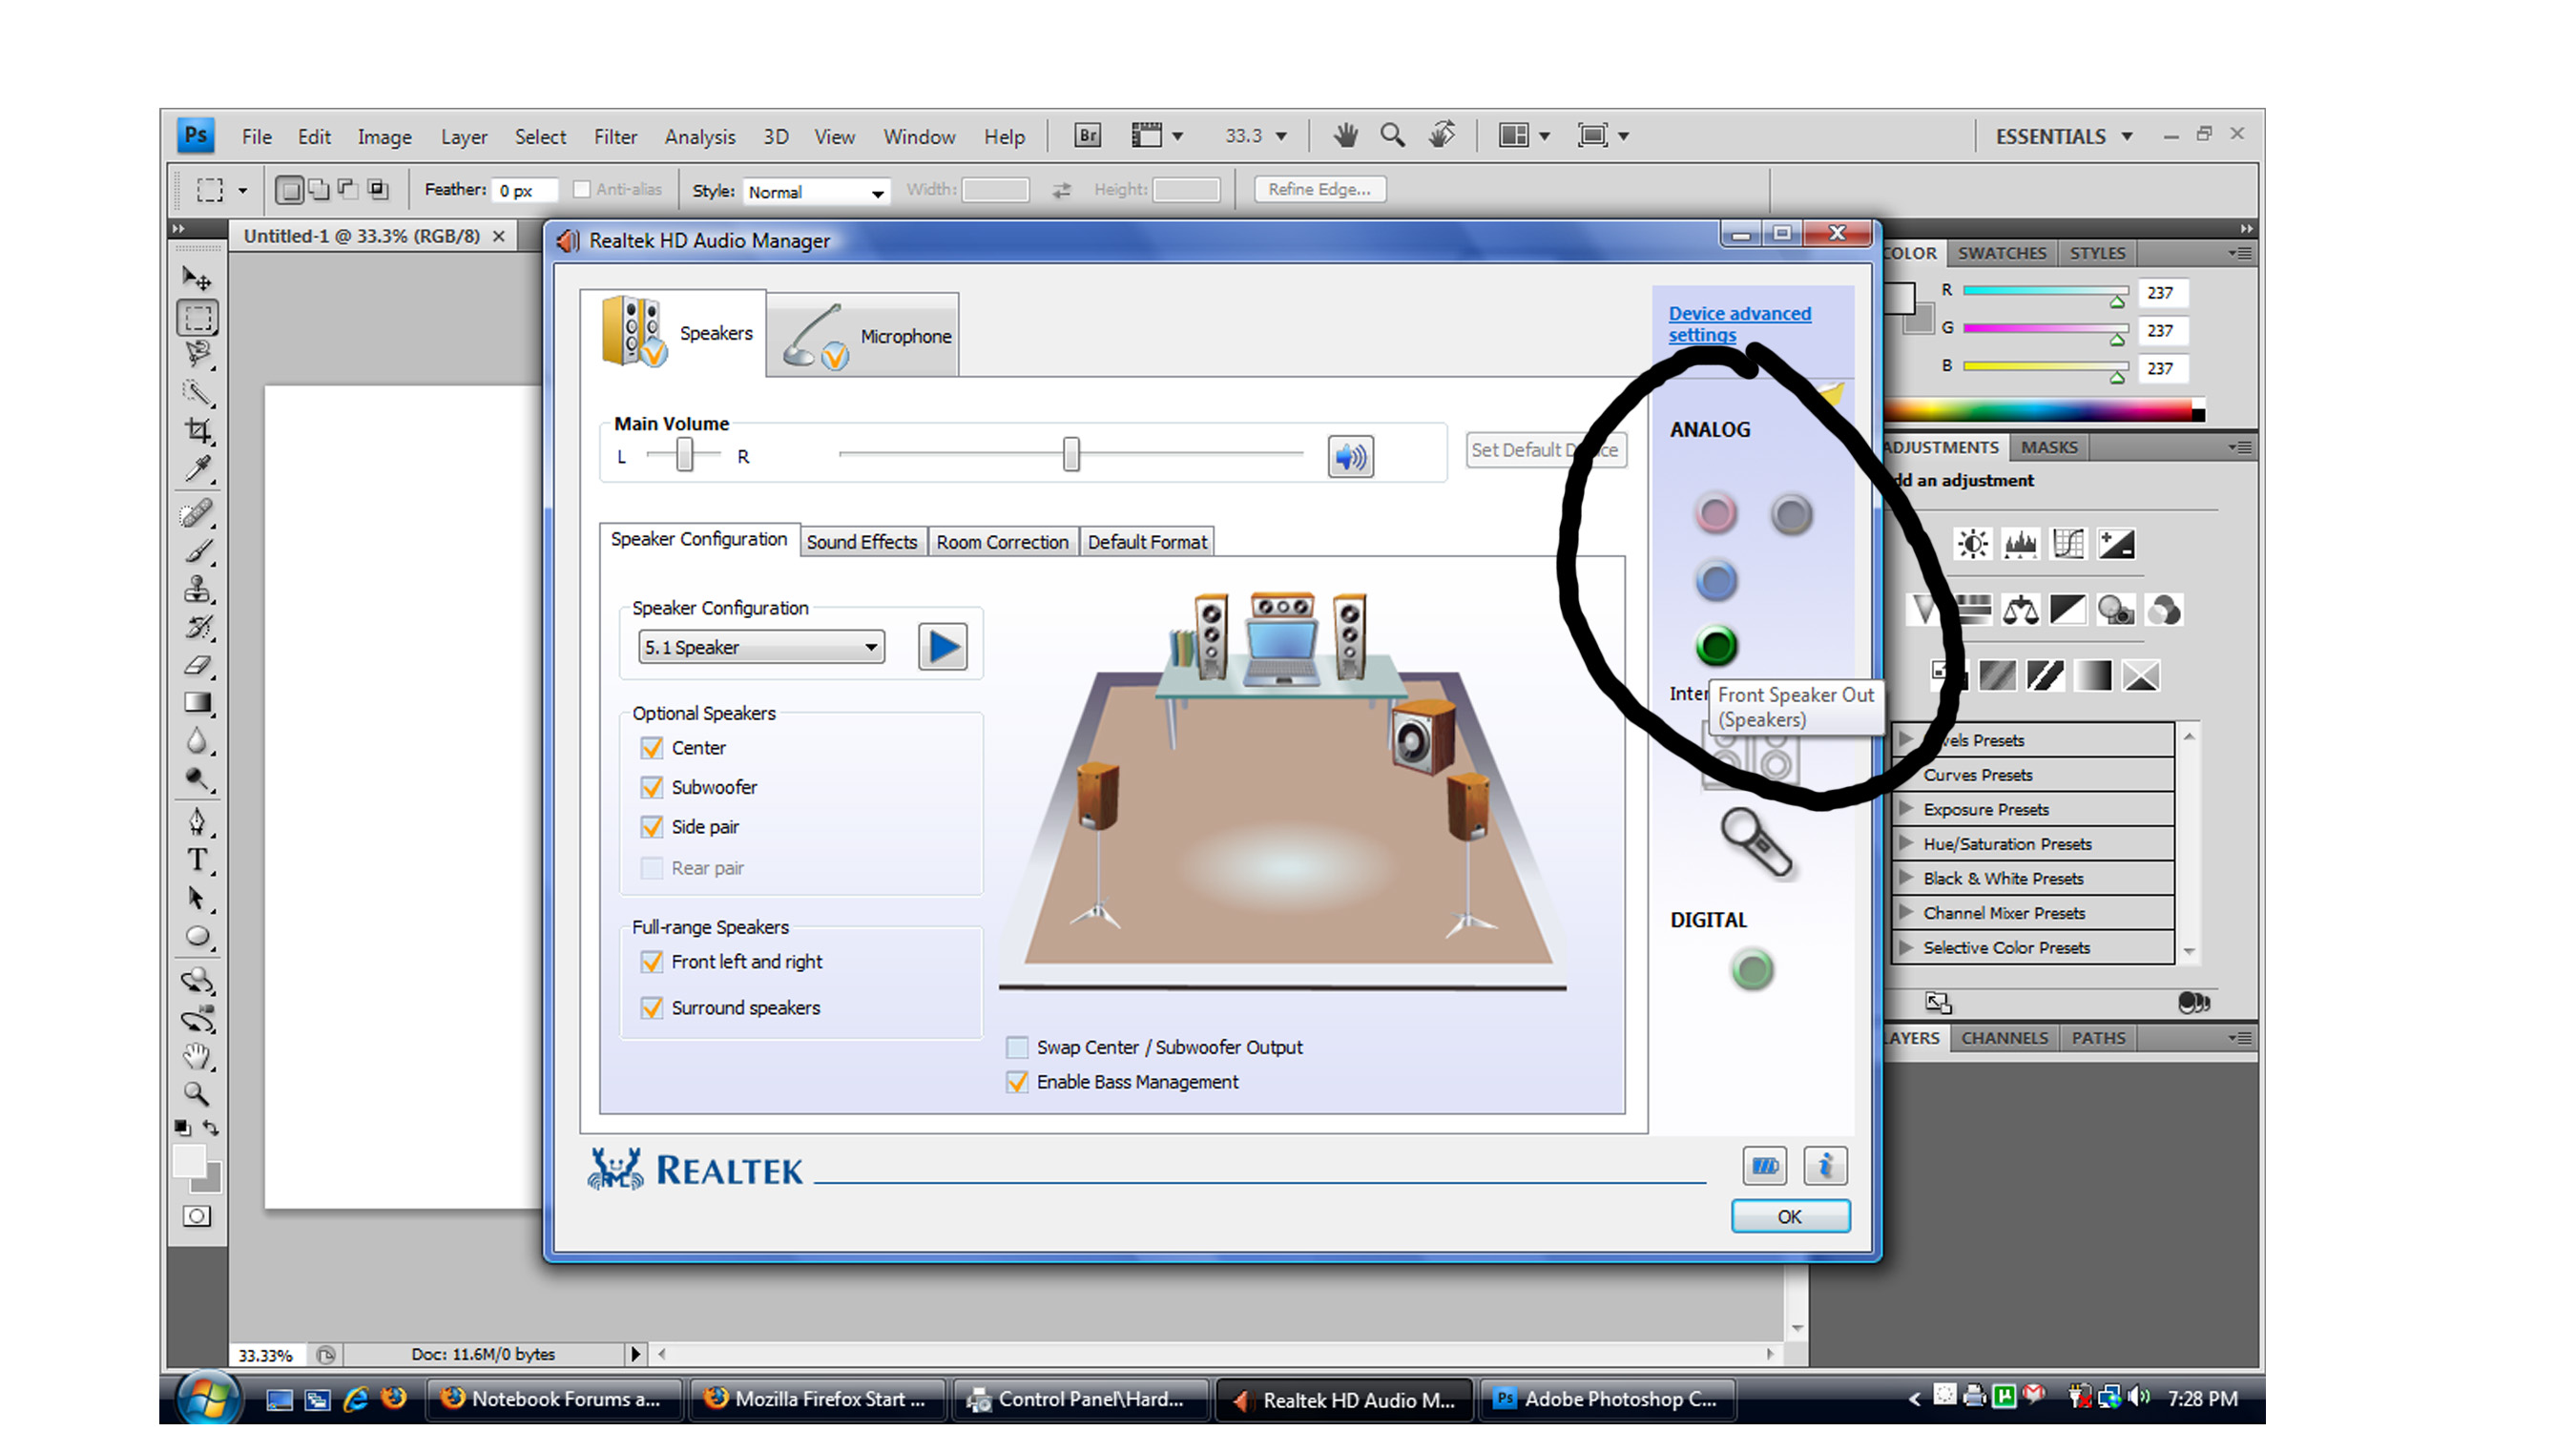Open Control Panel taskbar button

click(1080, 1399)
